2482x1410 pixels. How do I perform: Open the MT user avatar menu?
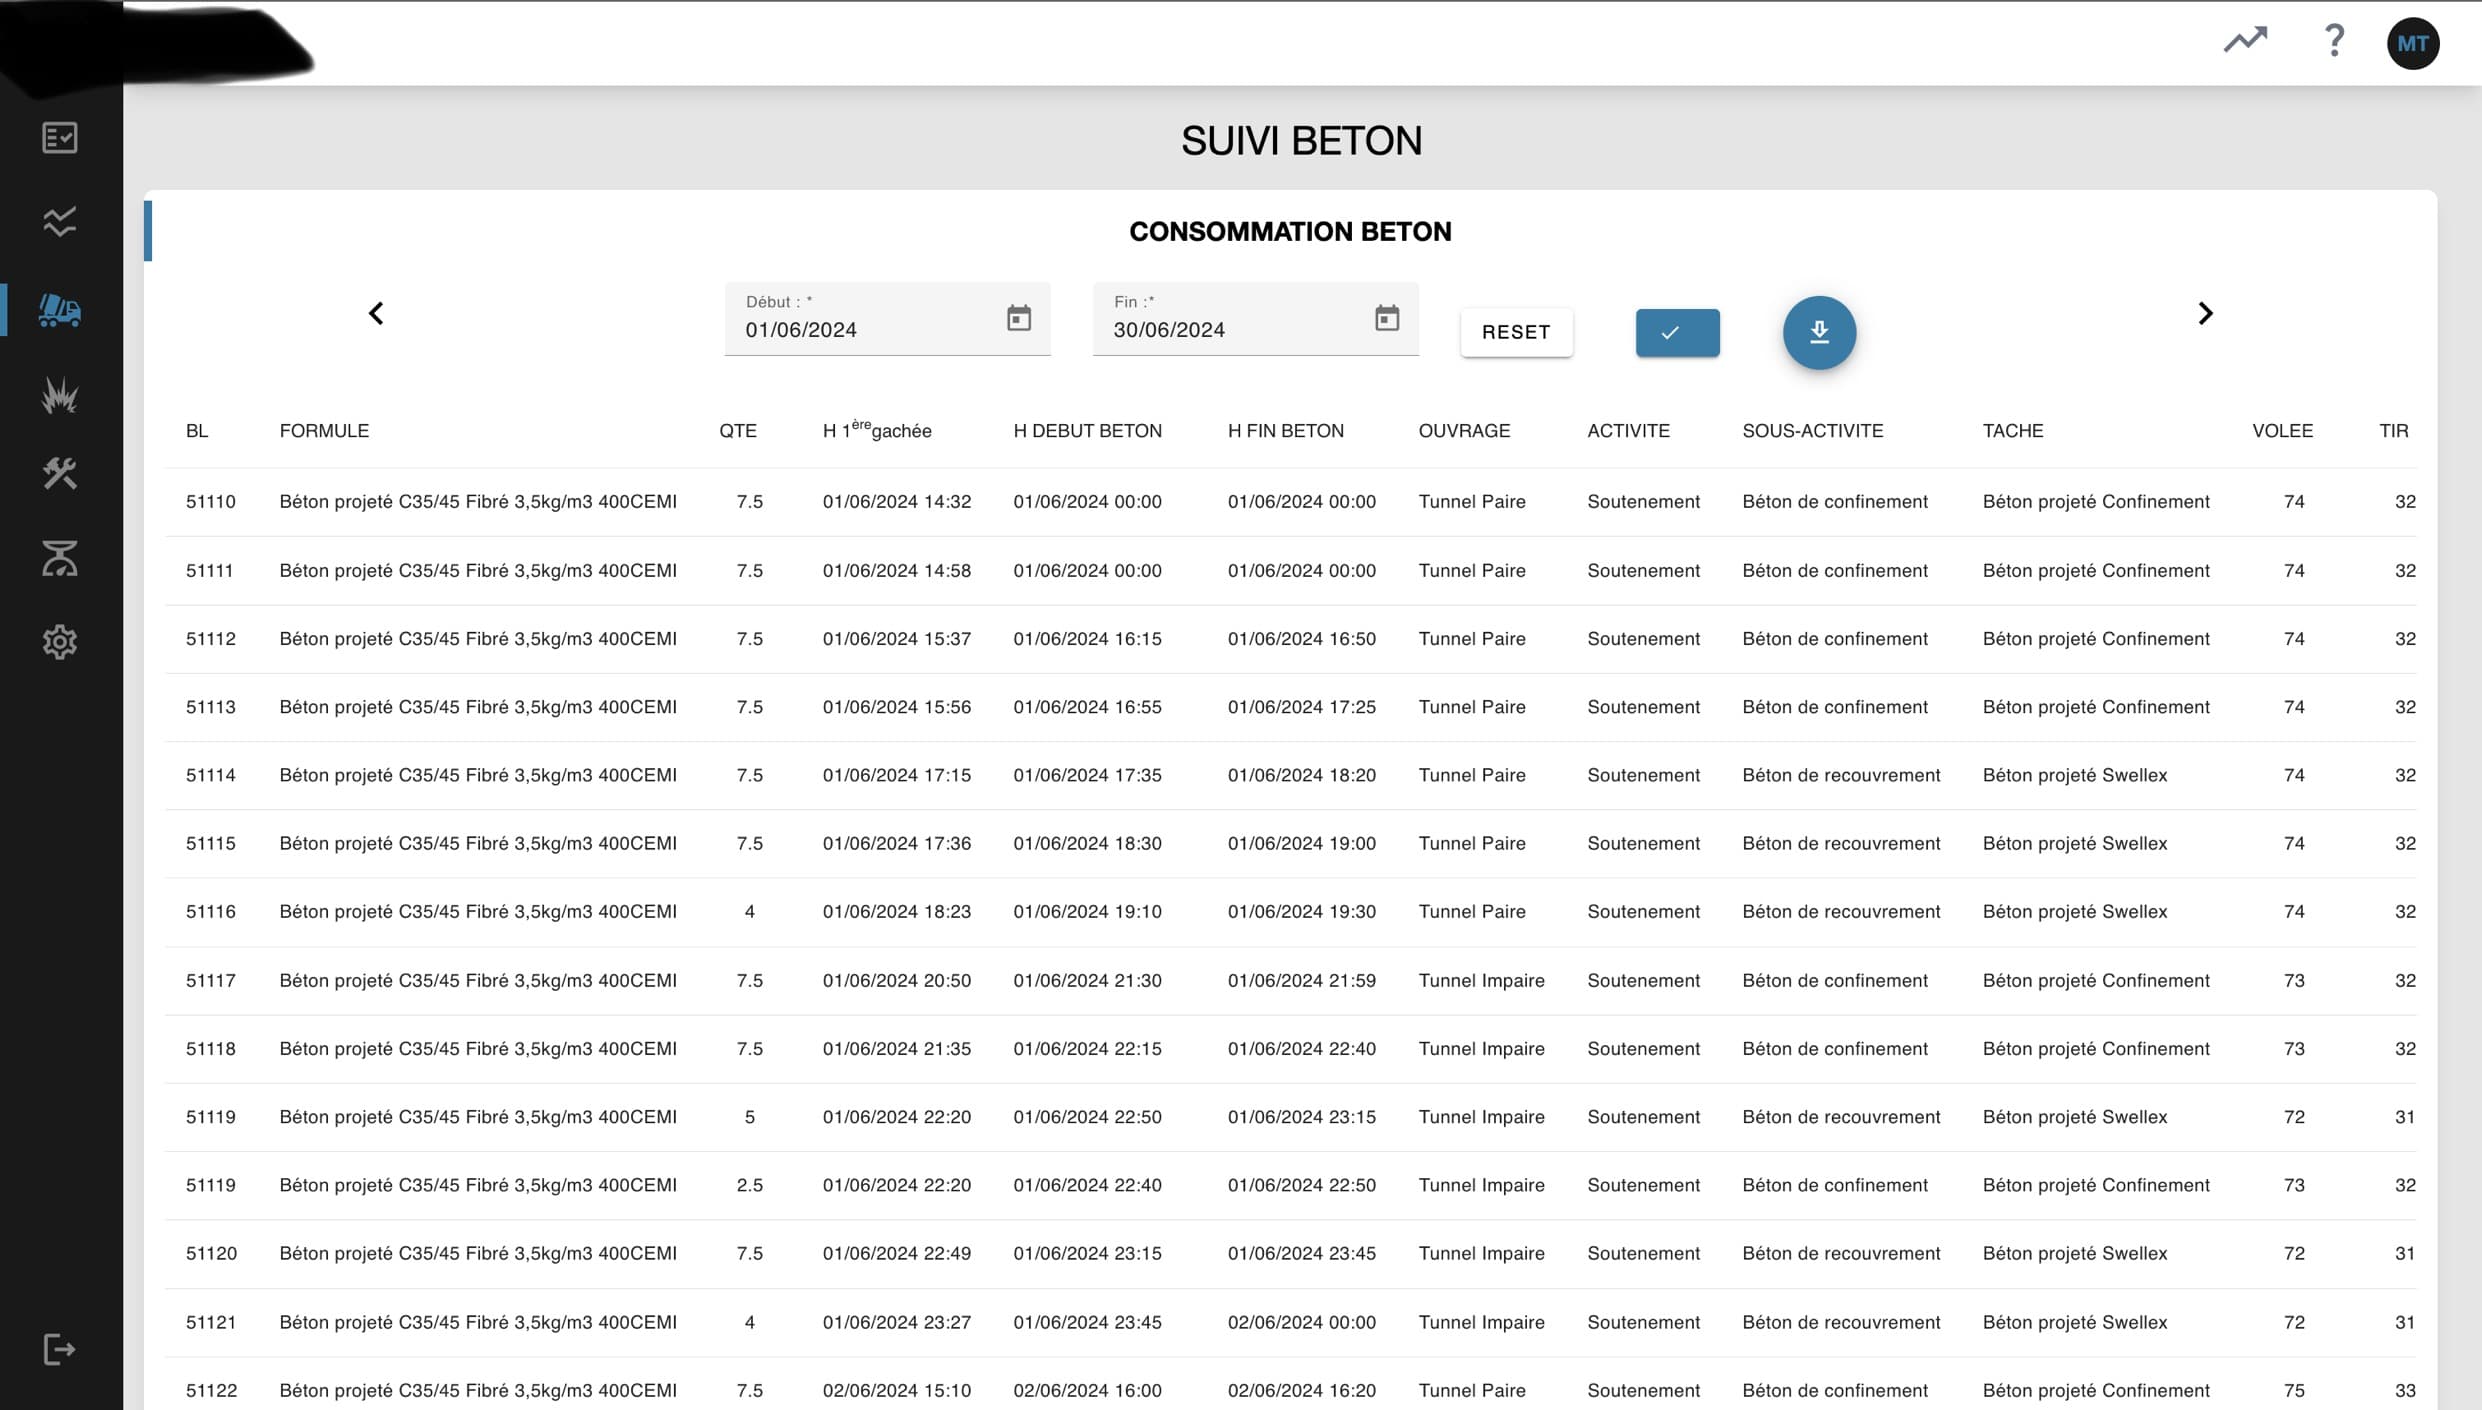click(2412, 44)
